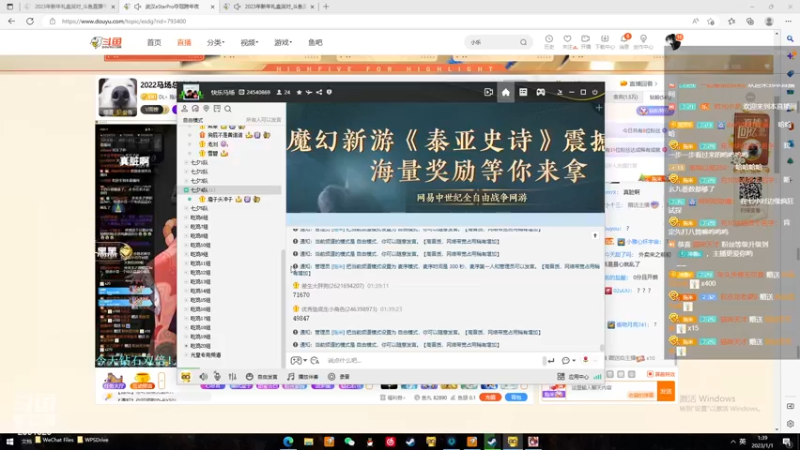Open the owl emoji icon at YY bottom bar

pyautogui.click(x=186, y=377)
